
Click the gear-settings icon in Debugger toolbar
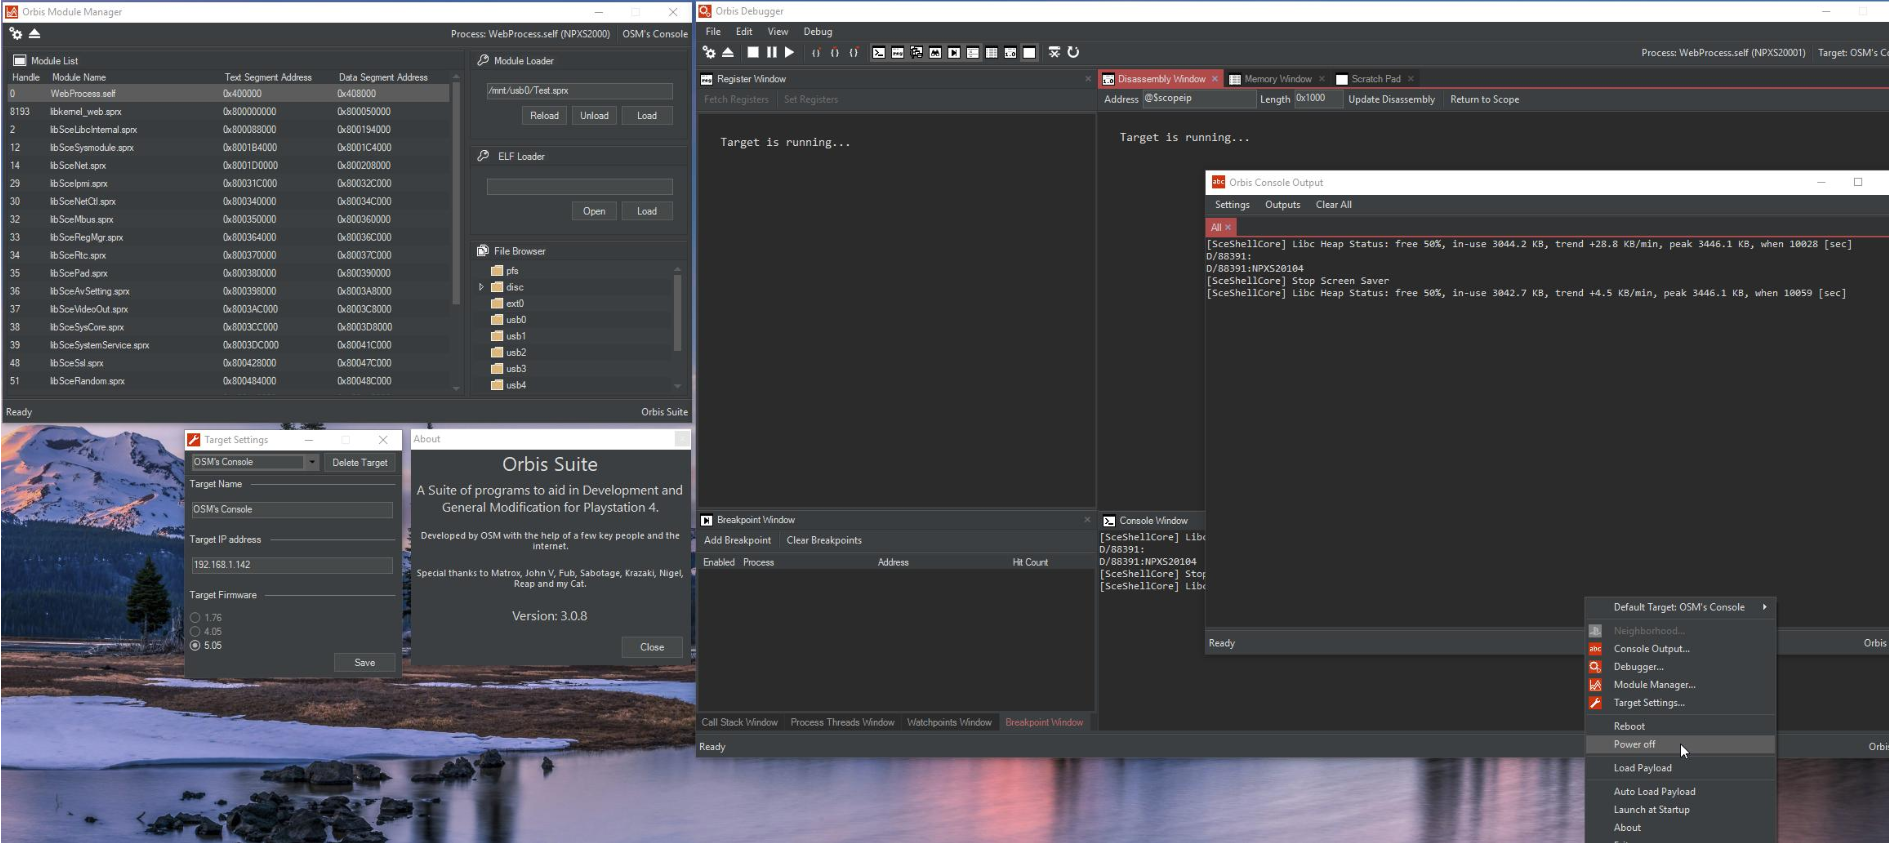point(709,52)
